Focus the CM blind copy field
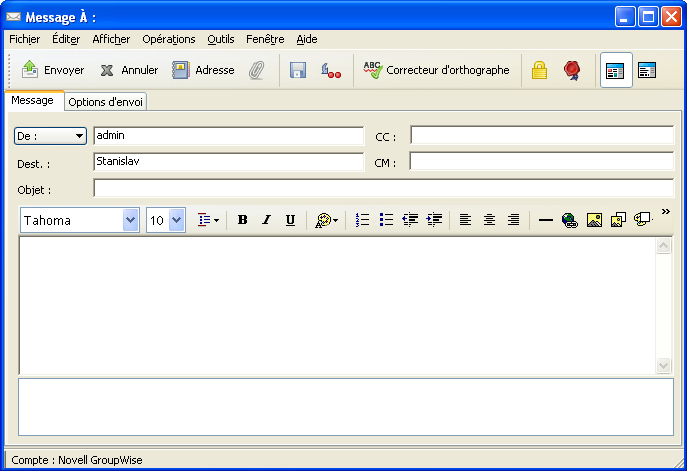Screen dimensions: 687x471 [x=542, y=161]
